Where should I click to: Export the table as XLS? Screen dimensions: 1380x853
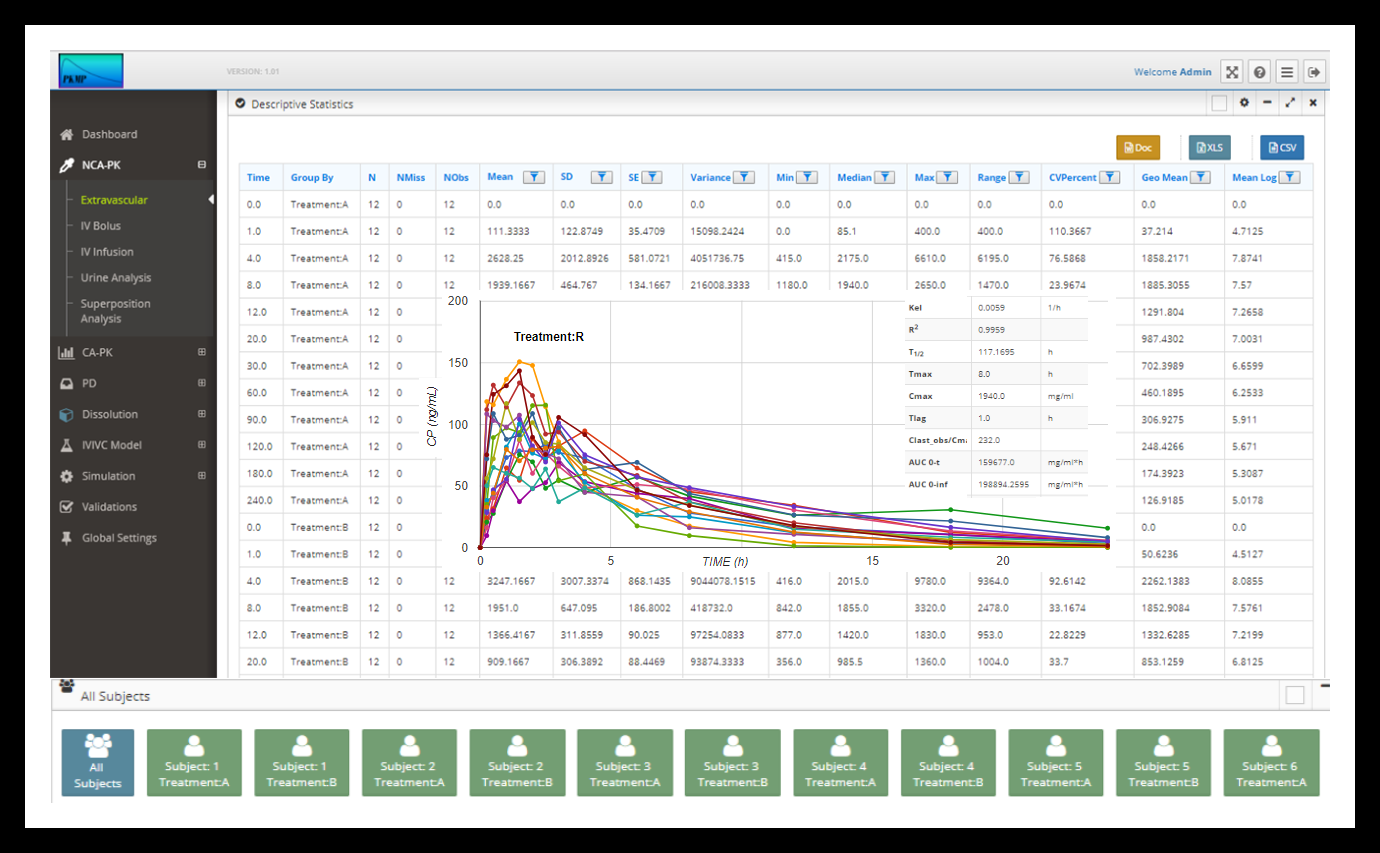(x=1210, y=148)
